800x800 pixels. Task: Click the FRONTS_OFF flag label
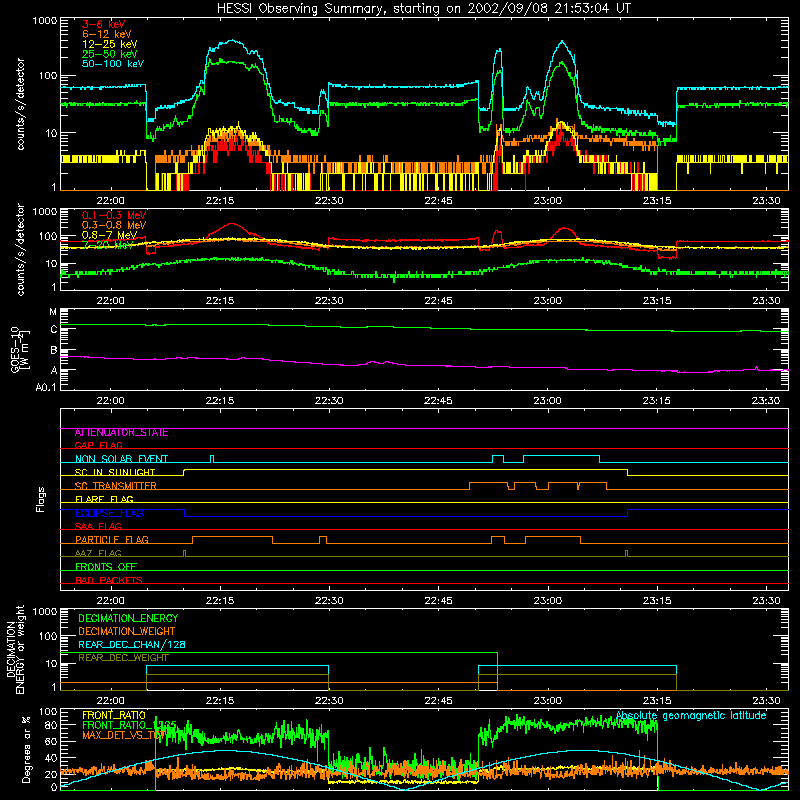(106, 567)
